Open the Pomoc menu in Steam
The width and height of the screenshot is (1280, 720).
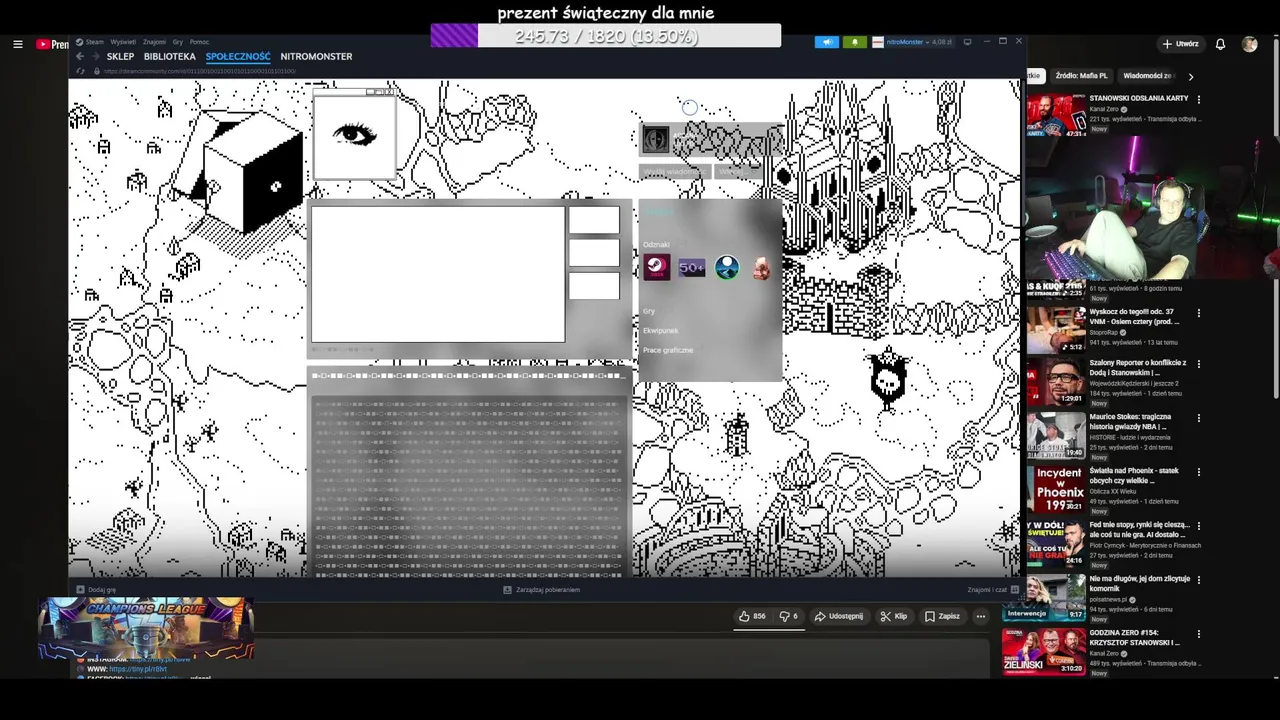[199, 42]
